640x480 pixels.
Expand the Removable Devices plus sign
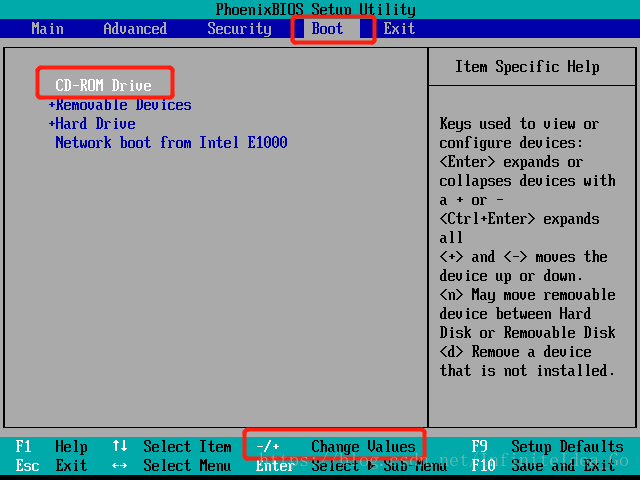52,105
